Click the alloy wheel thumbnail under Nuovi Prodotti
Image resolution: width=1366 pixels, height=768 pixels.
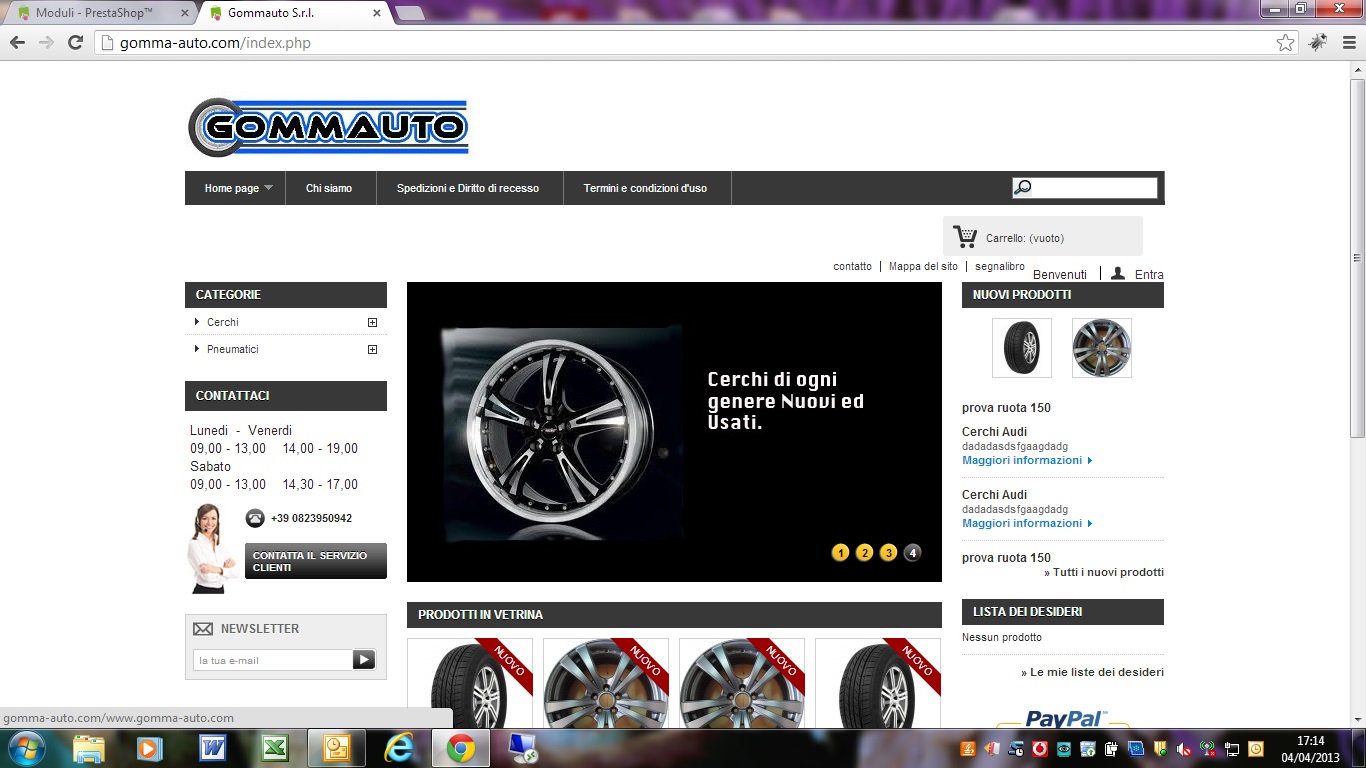(x=1102, y=348)
